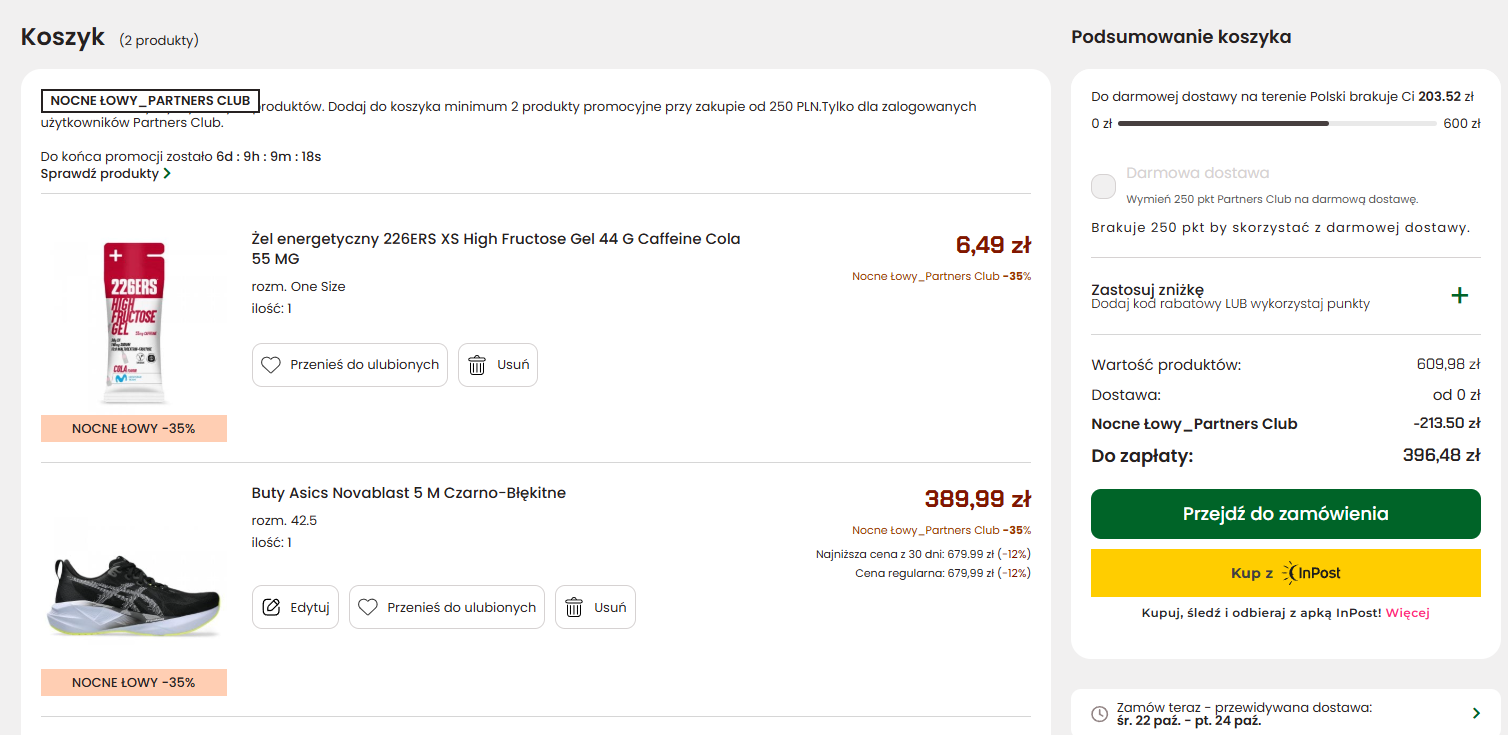Click the clock icon by estimated delivery

(1099, 714)
